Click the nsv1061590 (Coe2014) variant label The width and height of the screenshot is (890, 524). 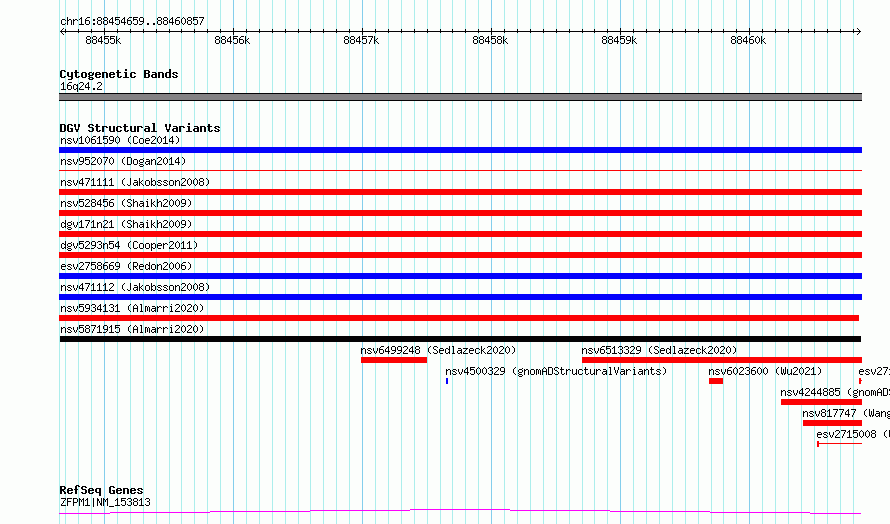tap(120, 140)
